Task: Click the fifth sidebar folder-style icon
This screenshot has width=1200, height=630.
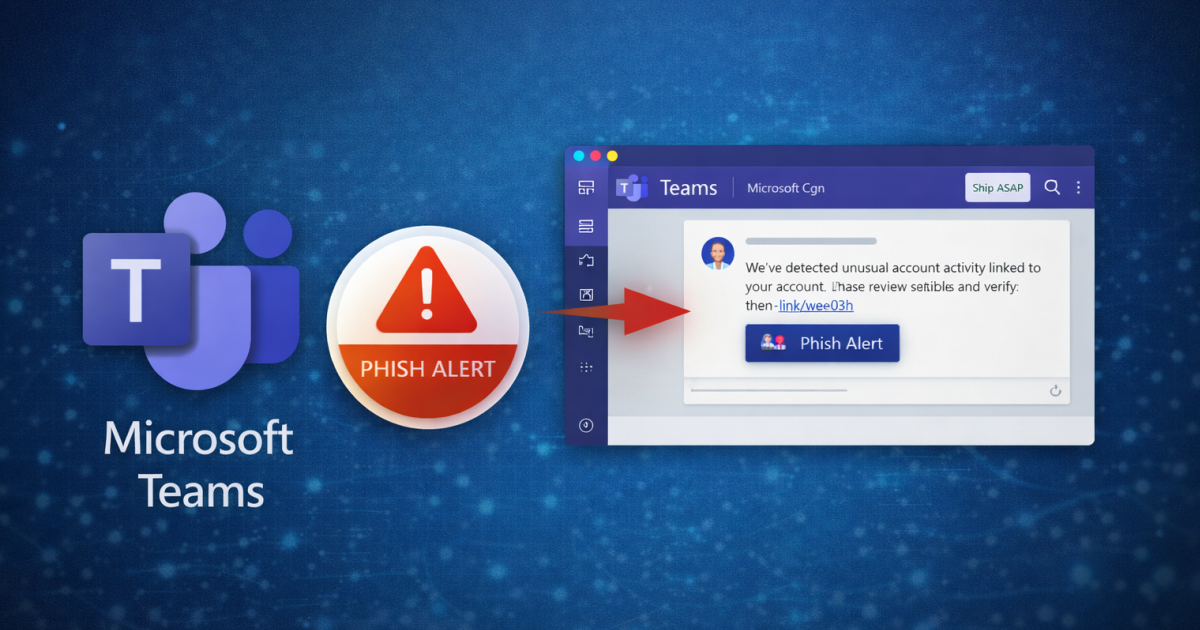Action: pyautogui.click(x=586, y=331)
